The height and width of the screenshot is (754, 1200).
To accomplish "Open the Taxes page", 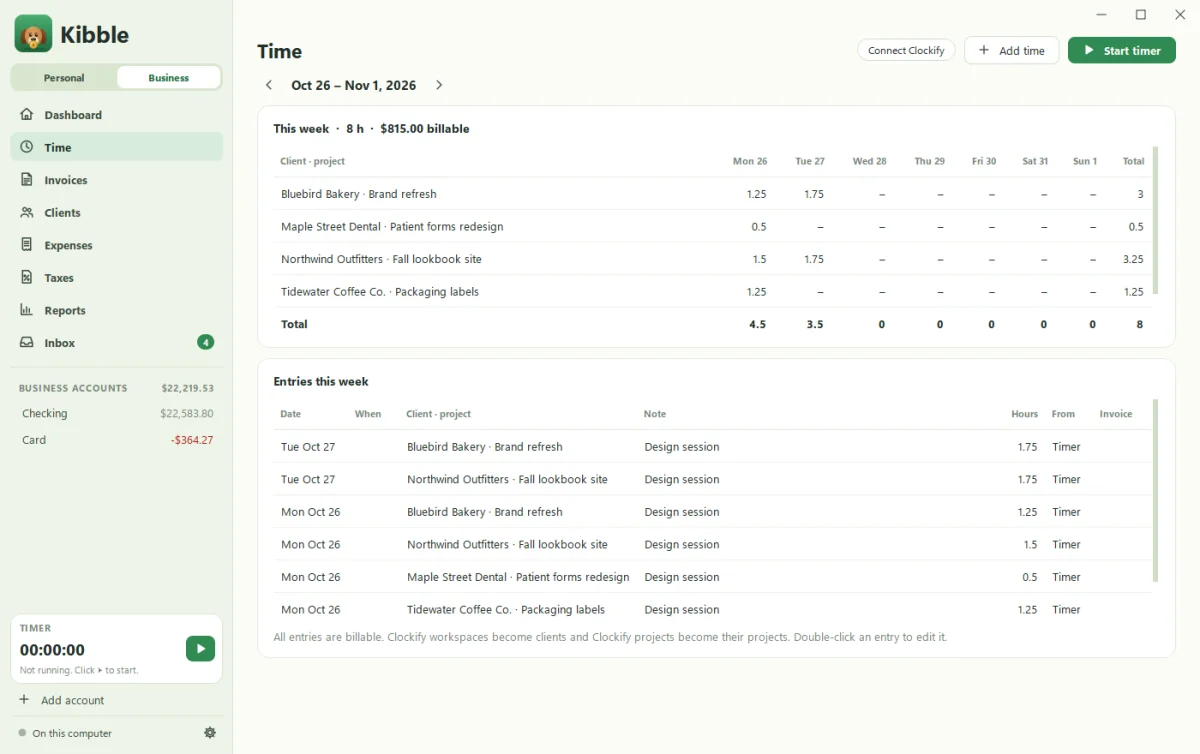I will (x=117, y=278).
